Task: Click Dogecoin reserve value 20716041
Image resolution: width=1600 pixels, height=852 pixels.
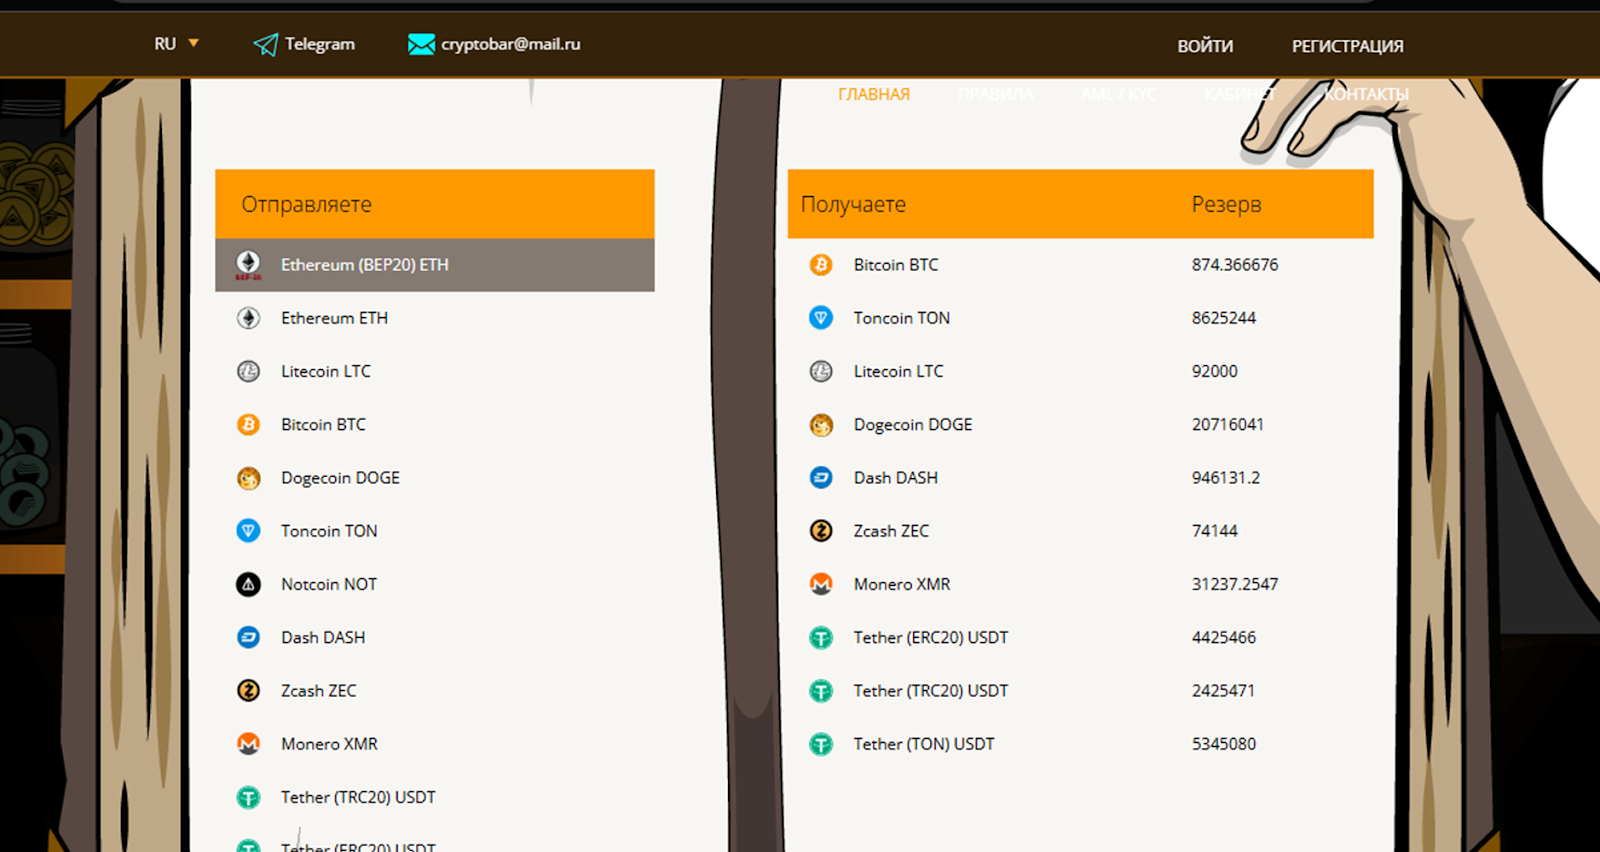Action: (1228, 425)
